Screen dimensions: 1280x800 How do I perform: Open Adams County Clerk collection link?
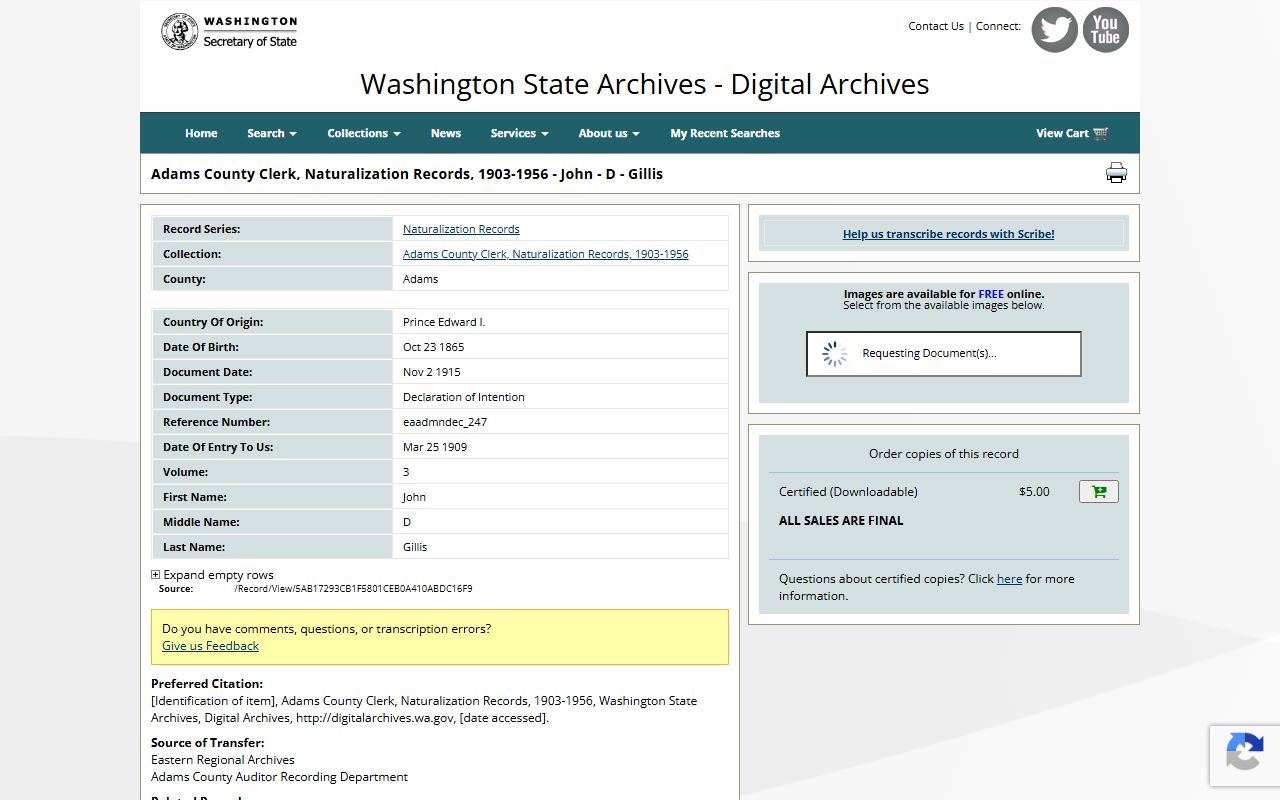click(x=546, y=254)
